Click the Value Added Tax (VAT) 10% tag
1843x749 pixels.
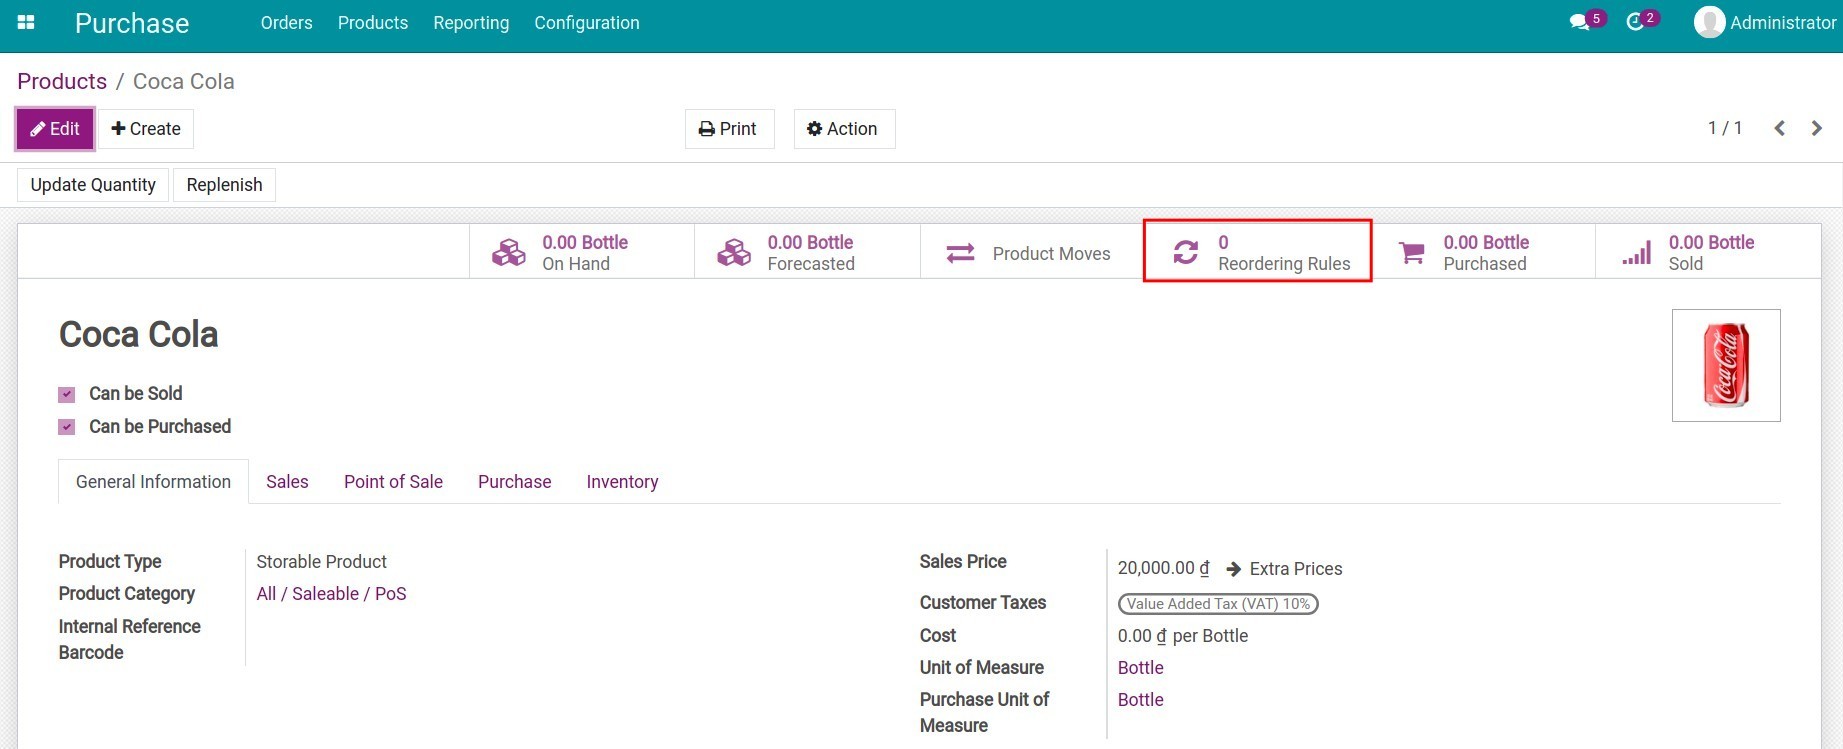coord(1218,604)
